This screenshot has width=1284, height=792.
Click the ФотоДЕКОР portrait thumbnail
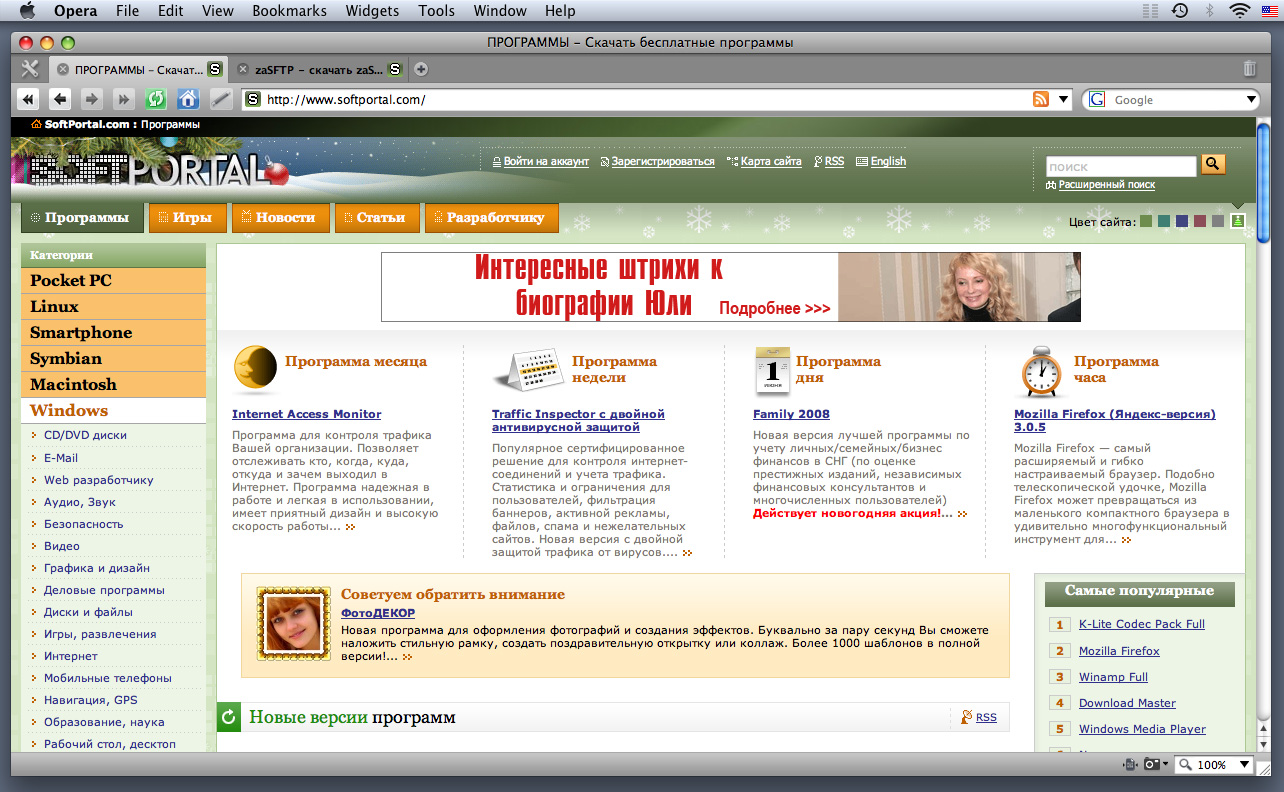(293, 624)
